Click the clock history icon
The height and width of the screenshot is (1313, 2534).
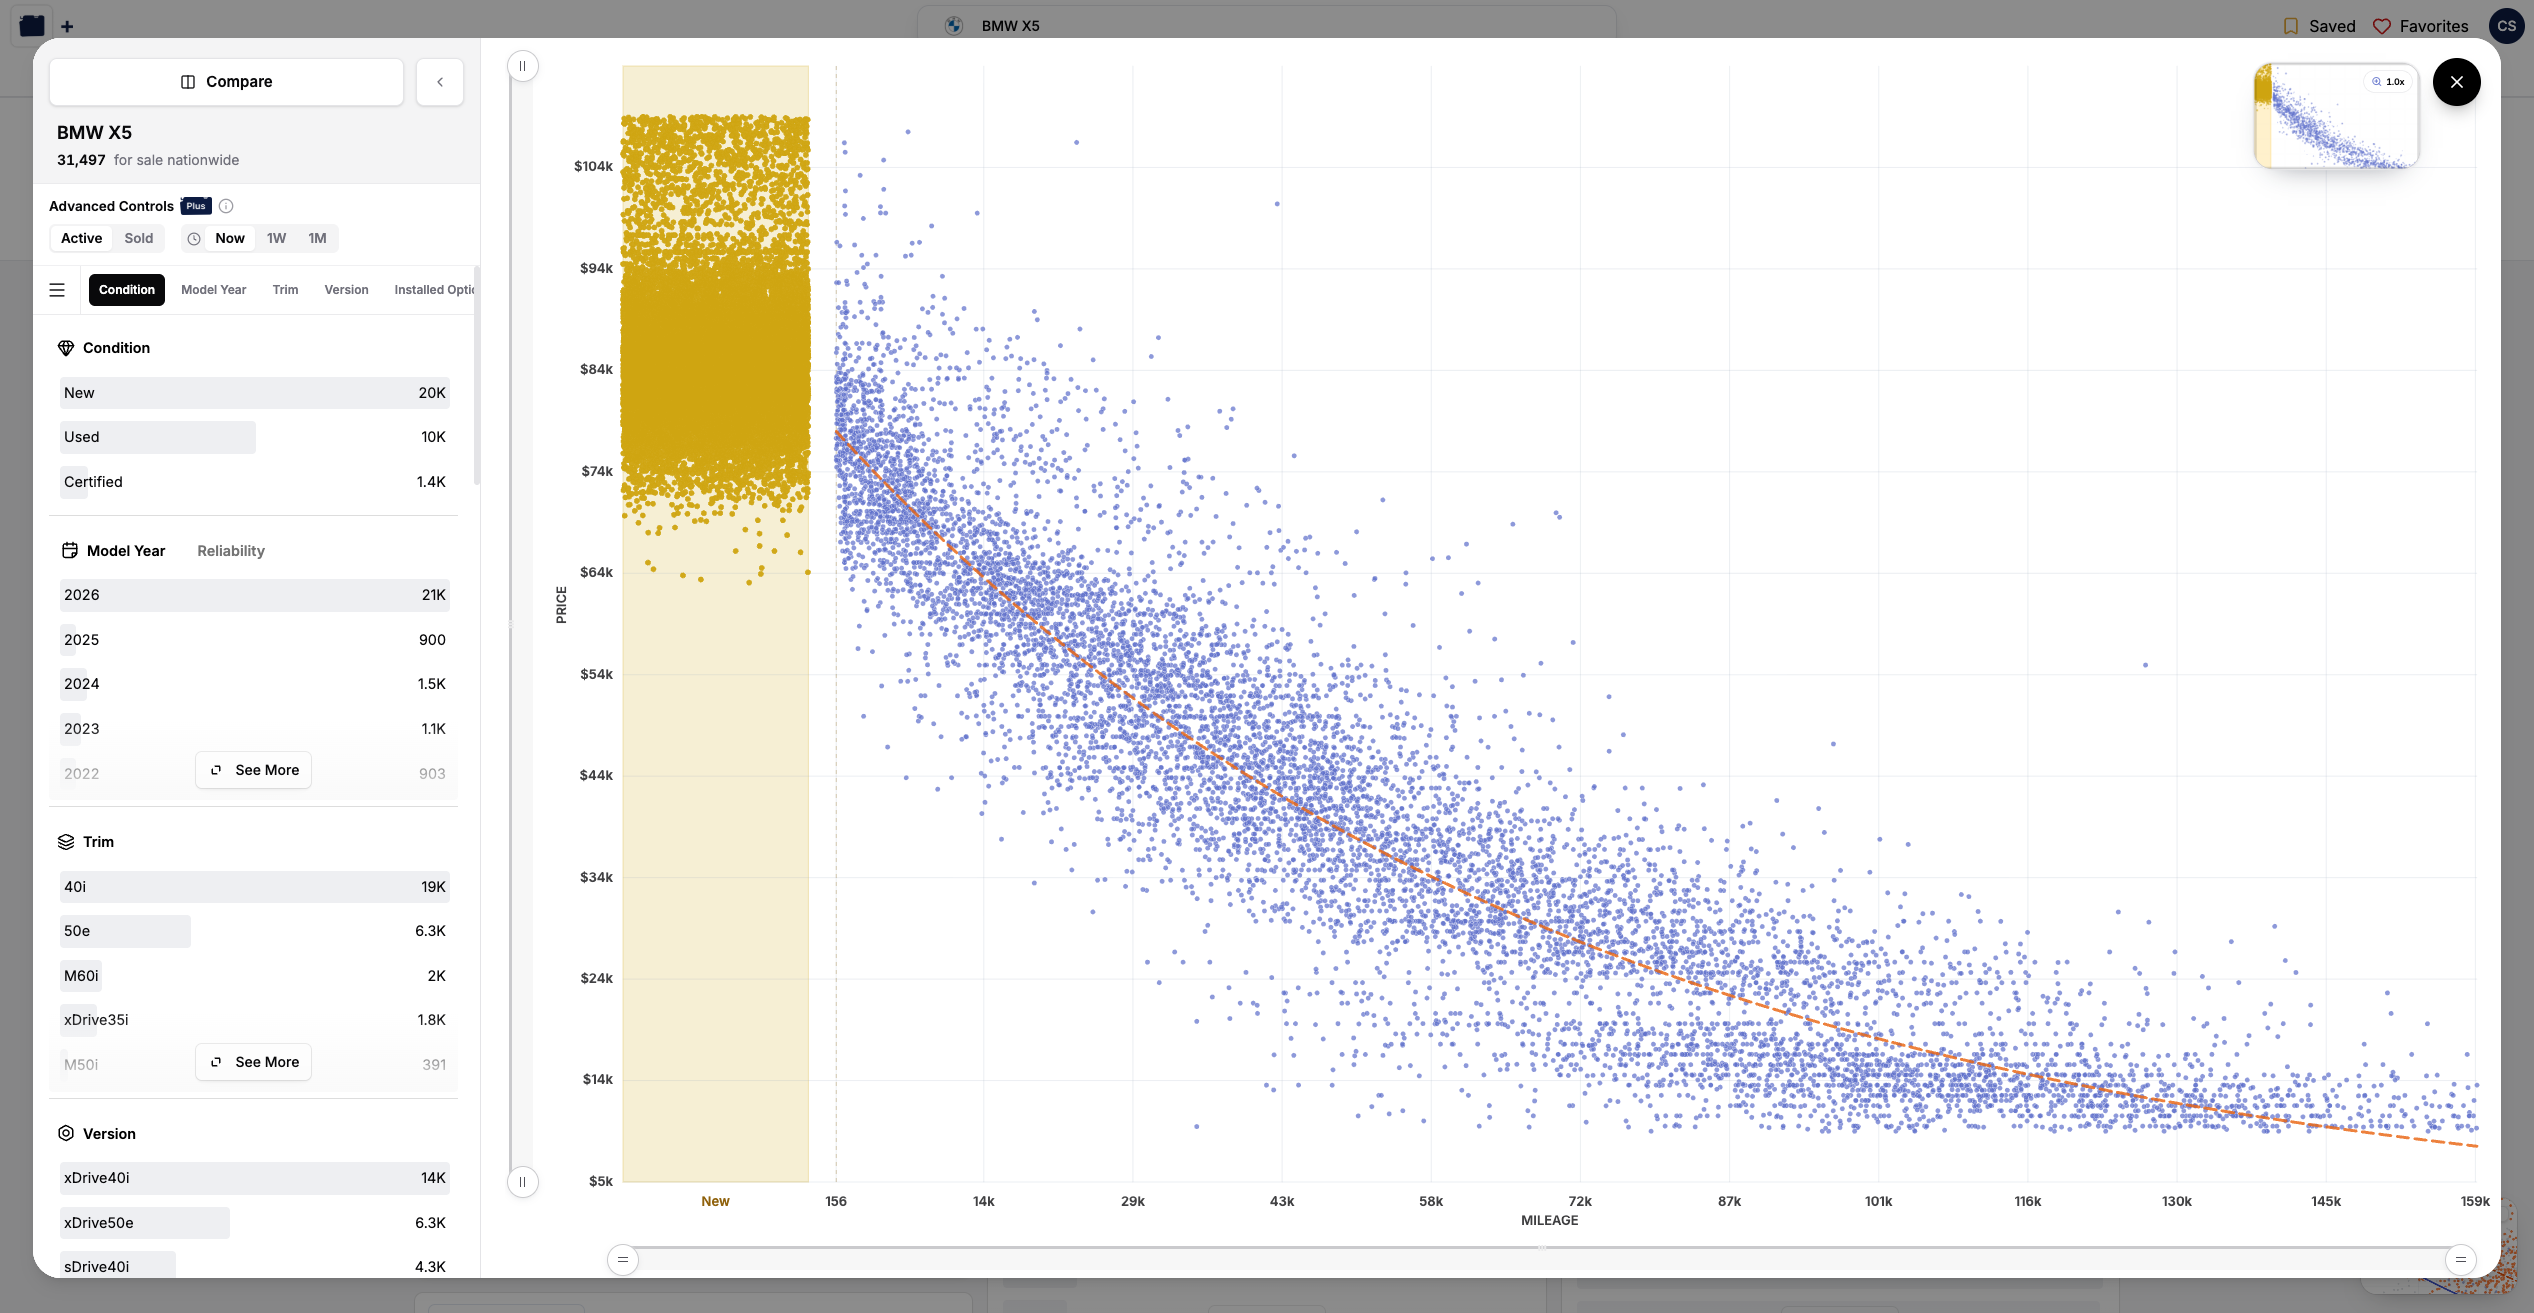[194, 239]
